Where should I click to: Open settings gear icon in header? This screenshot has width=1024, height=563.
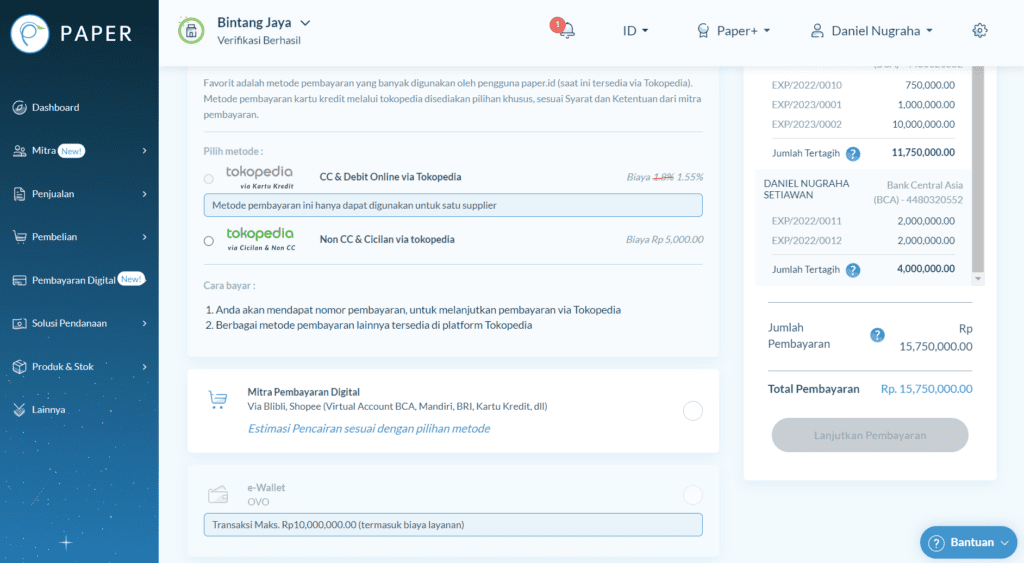[980, 30]
